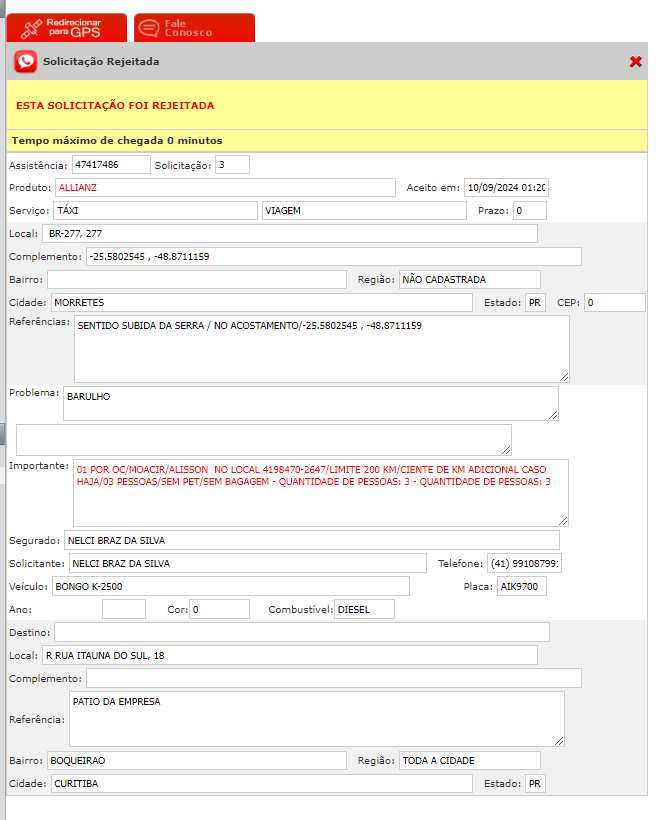Select the Aceito em date field
Image resolution: width=658 pixels, height=820 pixels.
pos(506,188)
